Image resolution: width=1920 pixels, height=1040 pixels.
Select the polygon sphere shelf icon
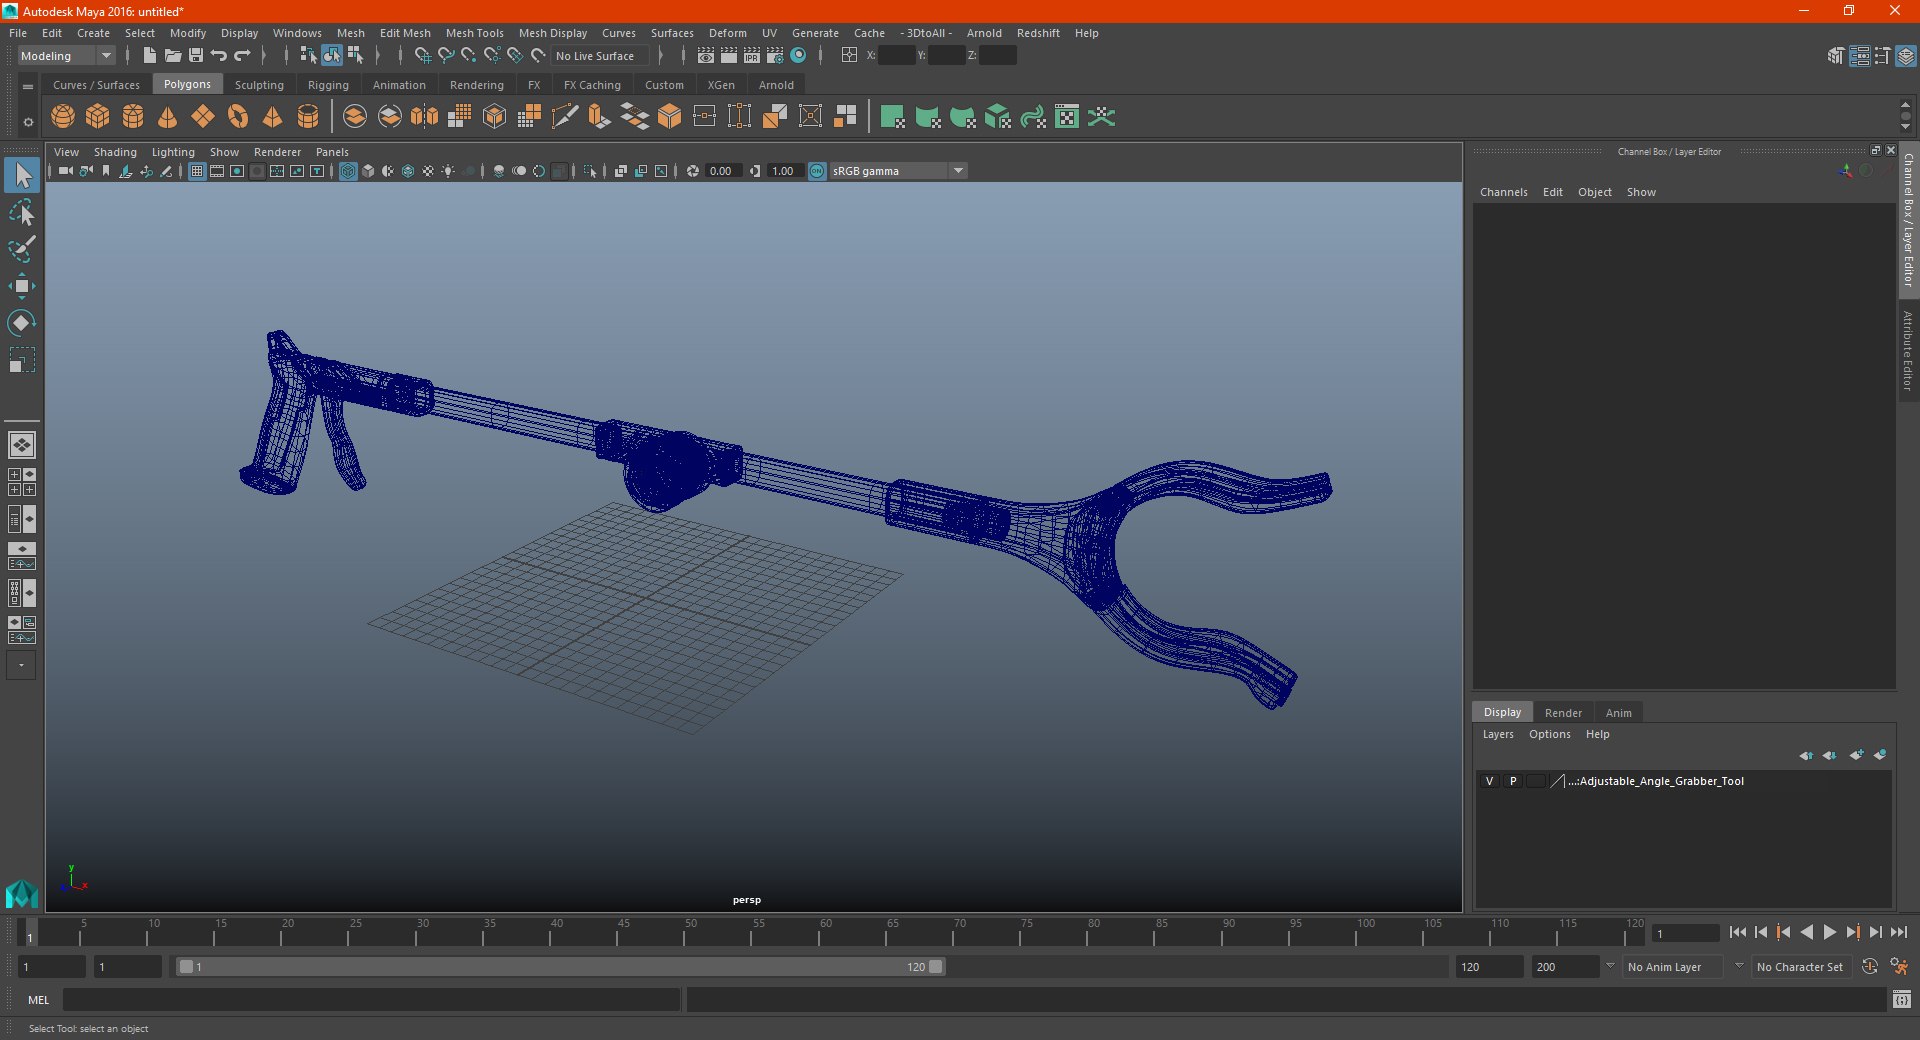click(x=63, y=117)
